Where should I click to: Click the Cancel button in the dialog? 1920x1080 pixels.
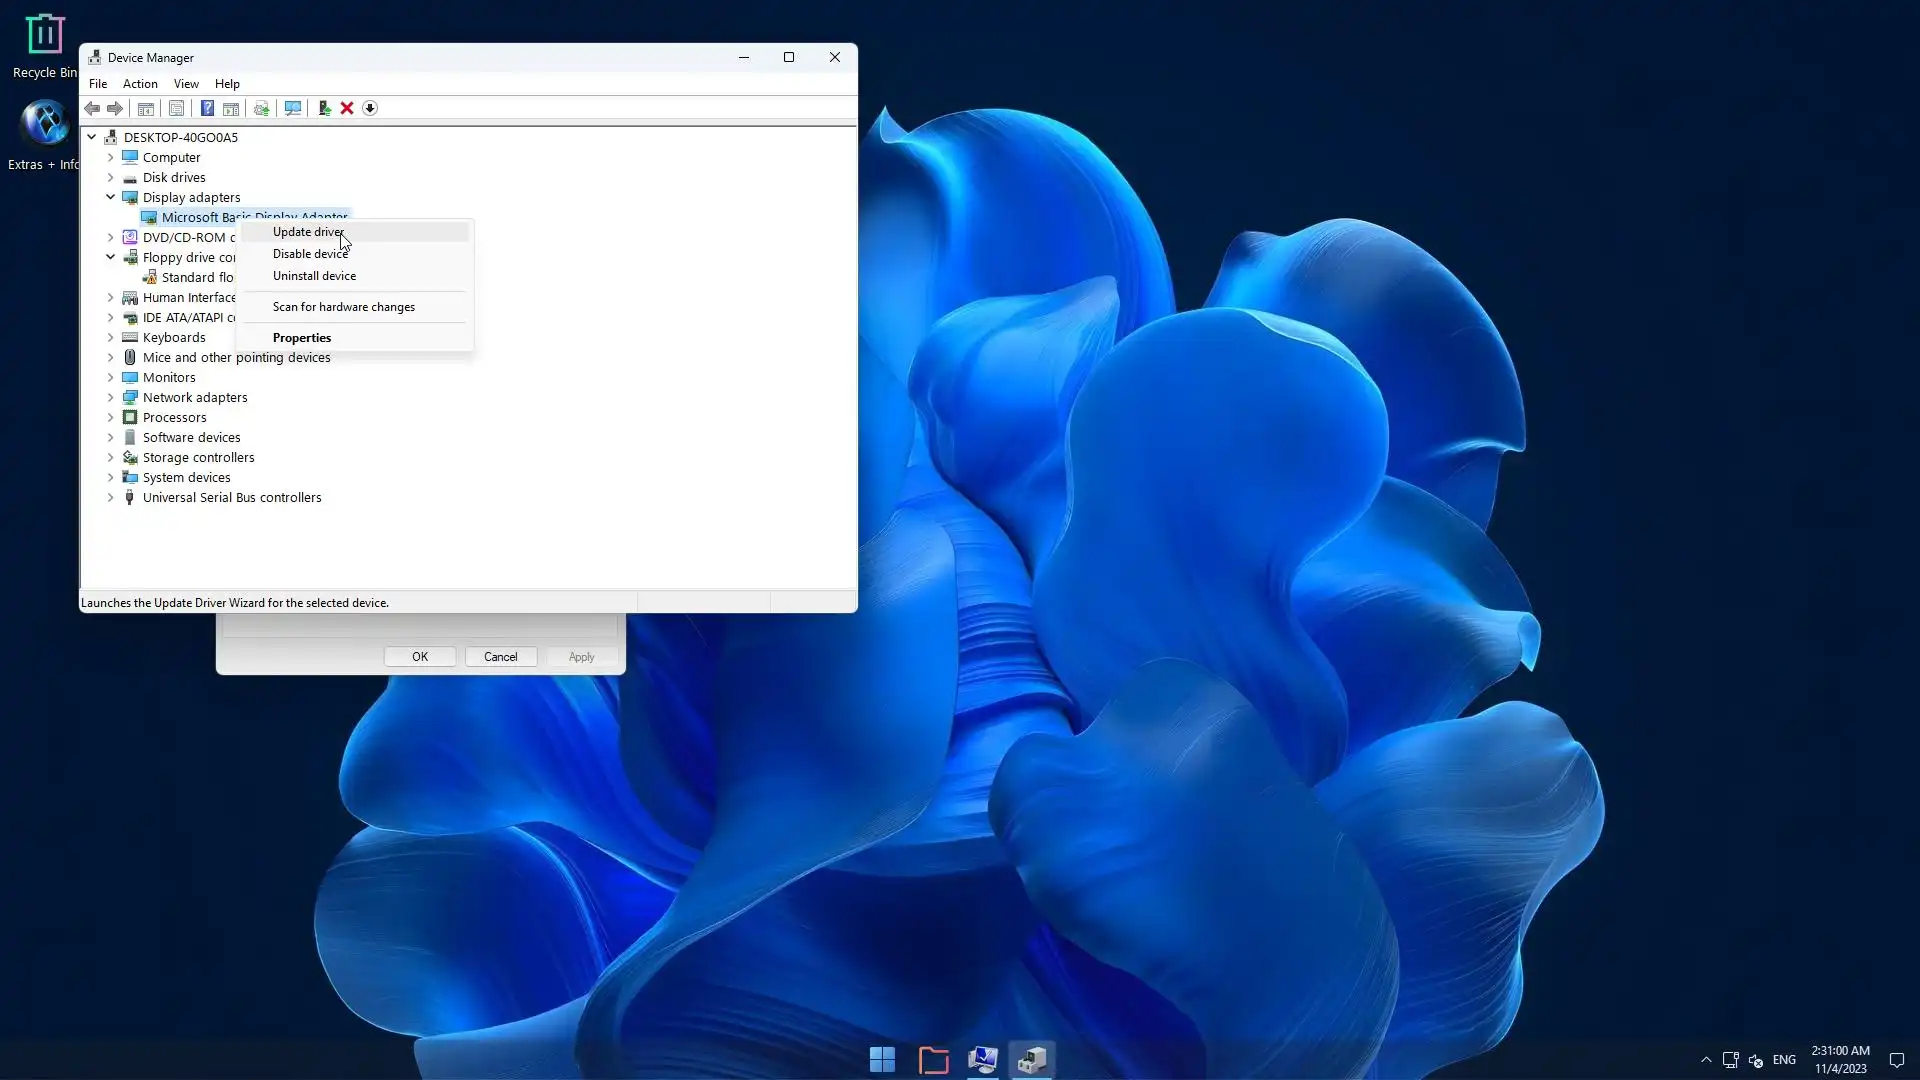500,657
